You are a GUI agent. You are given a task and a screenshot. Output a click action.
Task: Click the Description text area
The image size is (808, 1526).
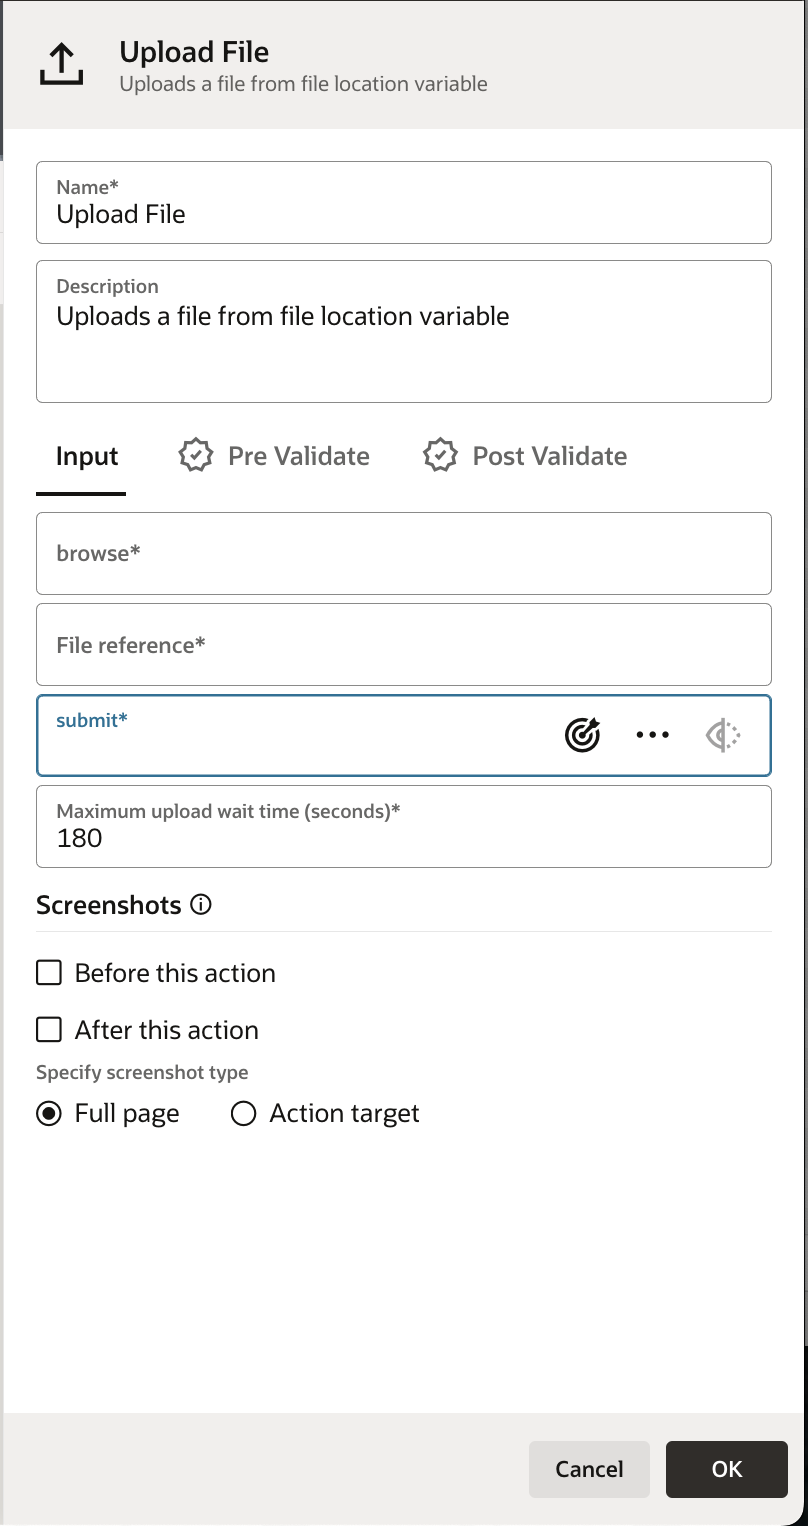(404, 330)
